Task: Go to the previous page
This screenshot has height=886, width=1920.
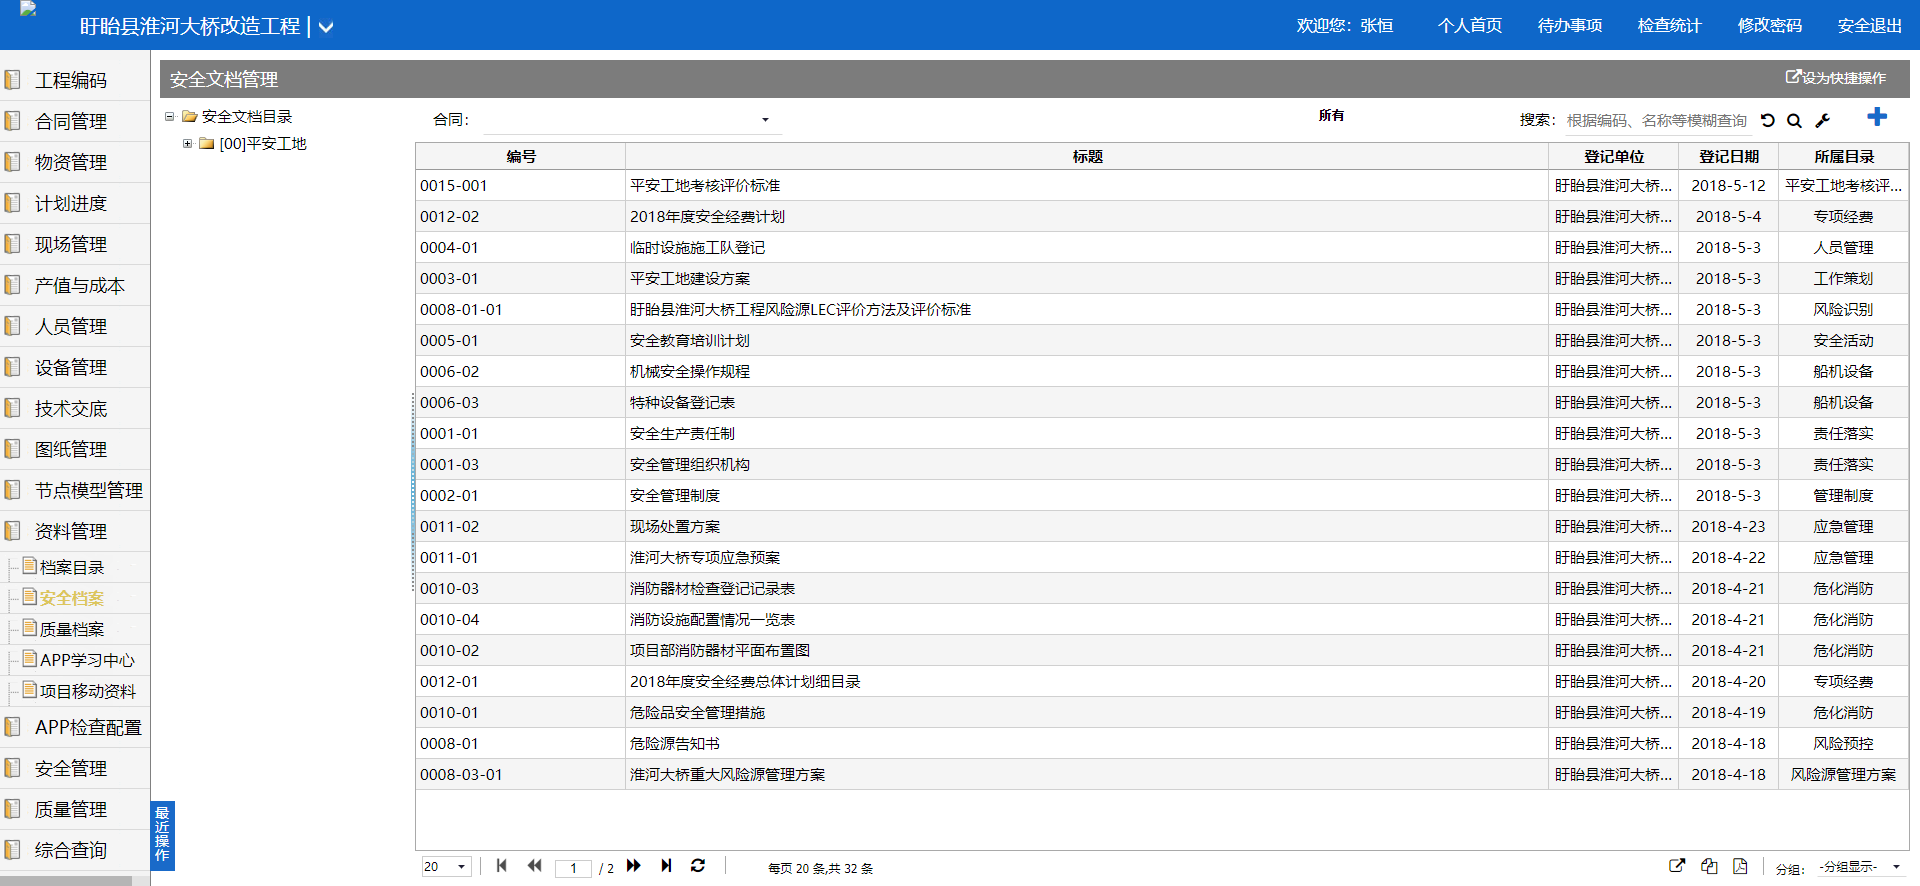Action: coord(535,866)
